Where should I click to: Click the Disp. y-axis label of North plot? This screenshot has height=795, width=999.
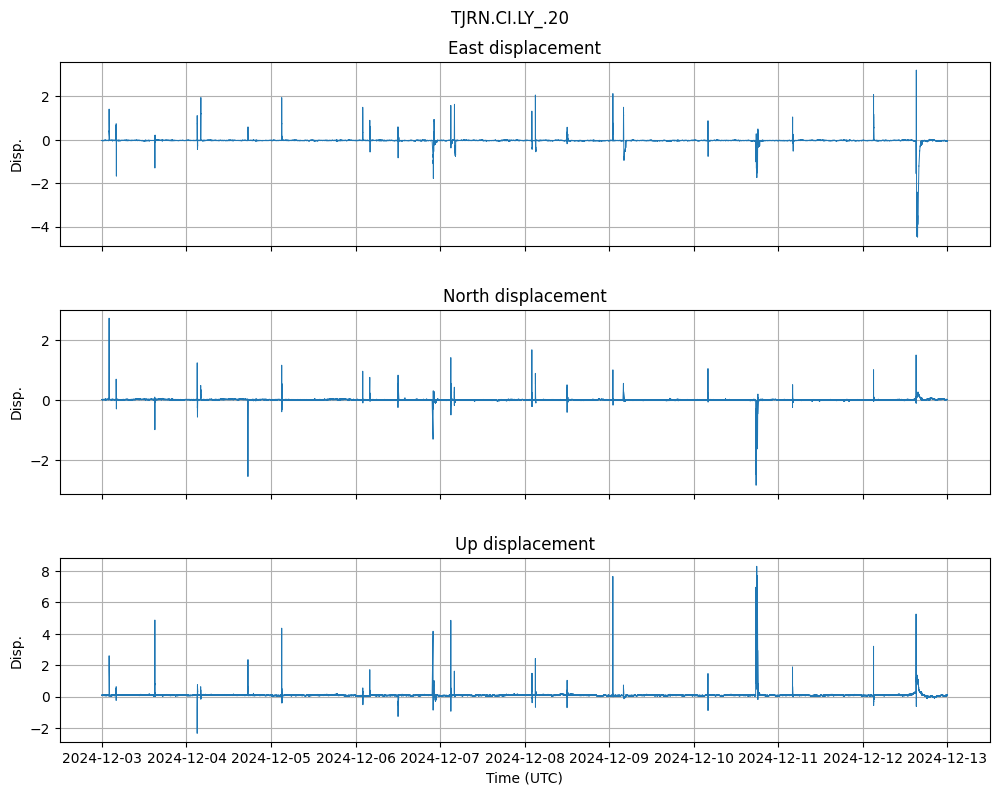pyautogui.click(x=17, y=402)
